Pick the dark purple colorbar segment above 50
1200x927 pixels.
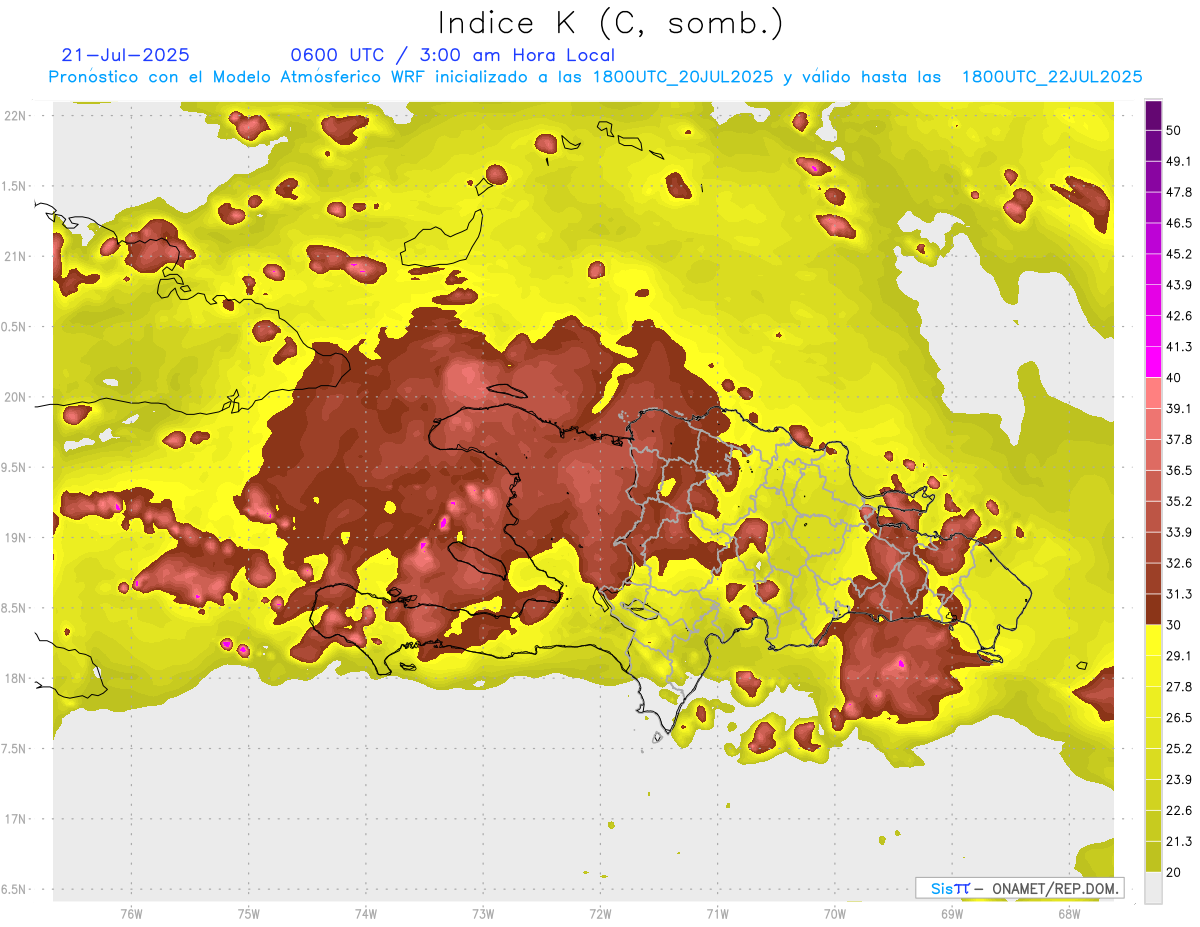[x=1153, y=115]
